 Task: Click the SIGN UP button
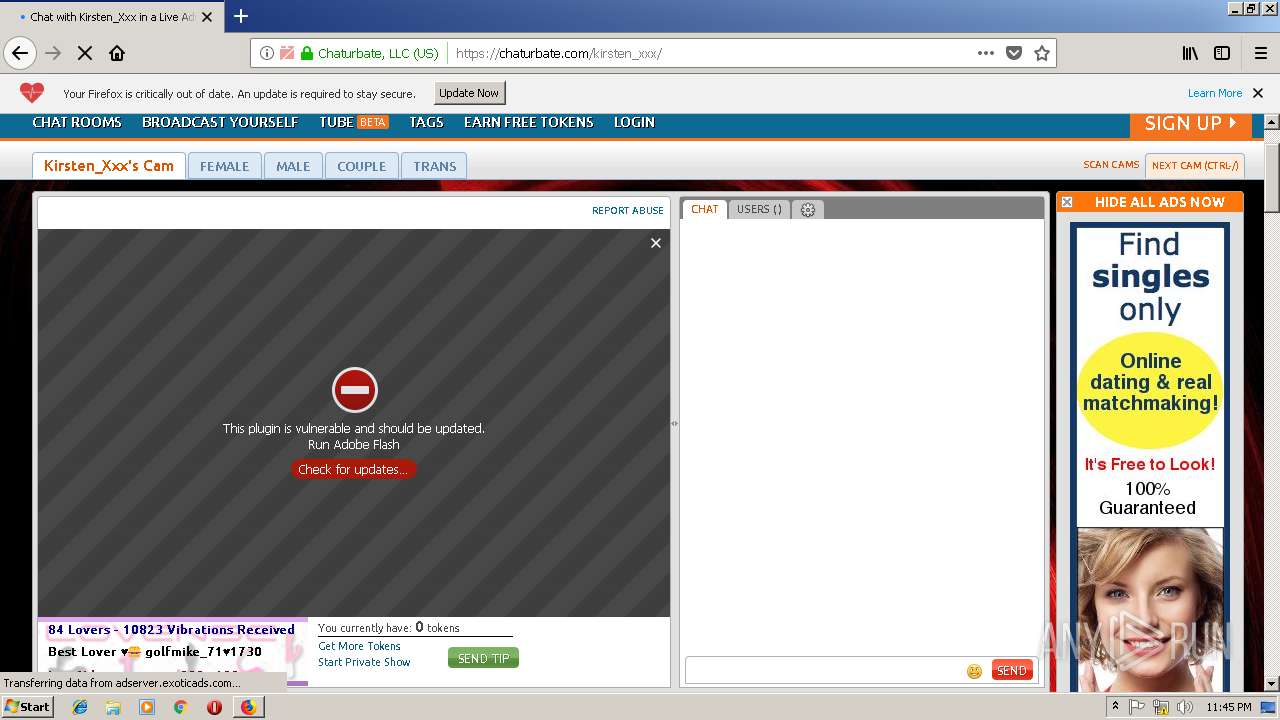tap(1191, 124)
